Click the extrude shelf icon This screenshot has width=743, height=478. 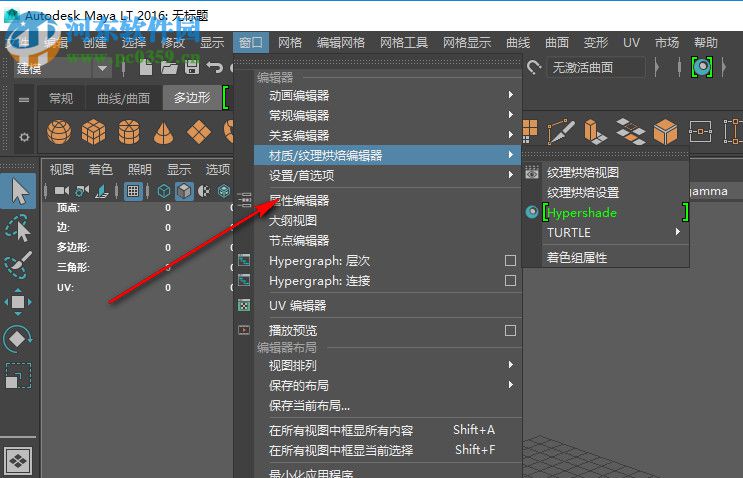click(x=595, y=132)
